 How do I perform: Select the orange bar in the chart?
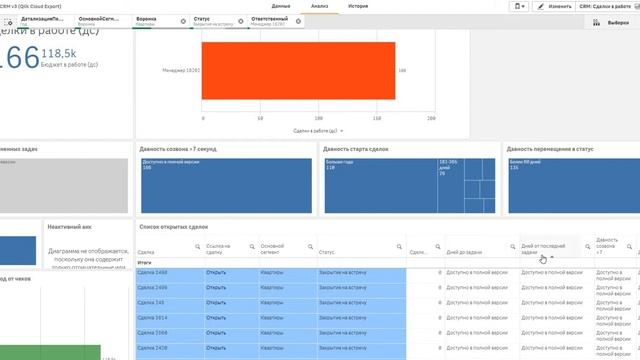[298, 71]
